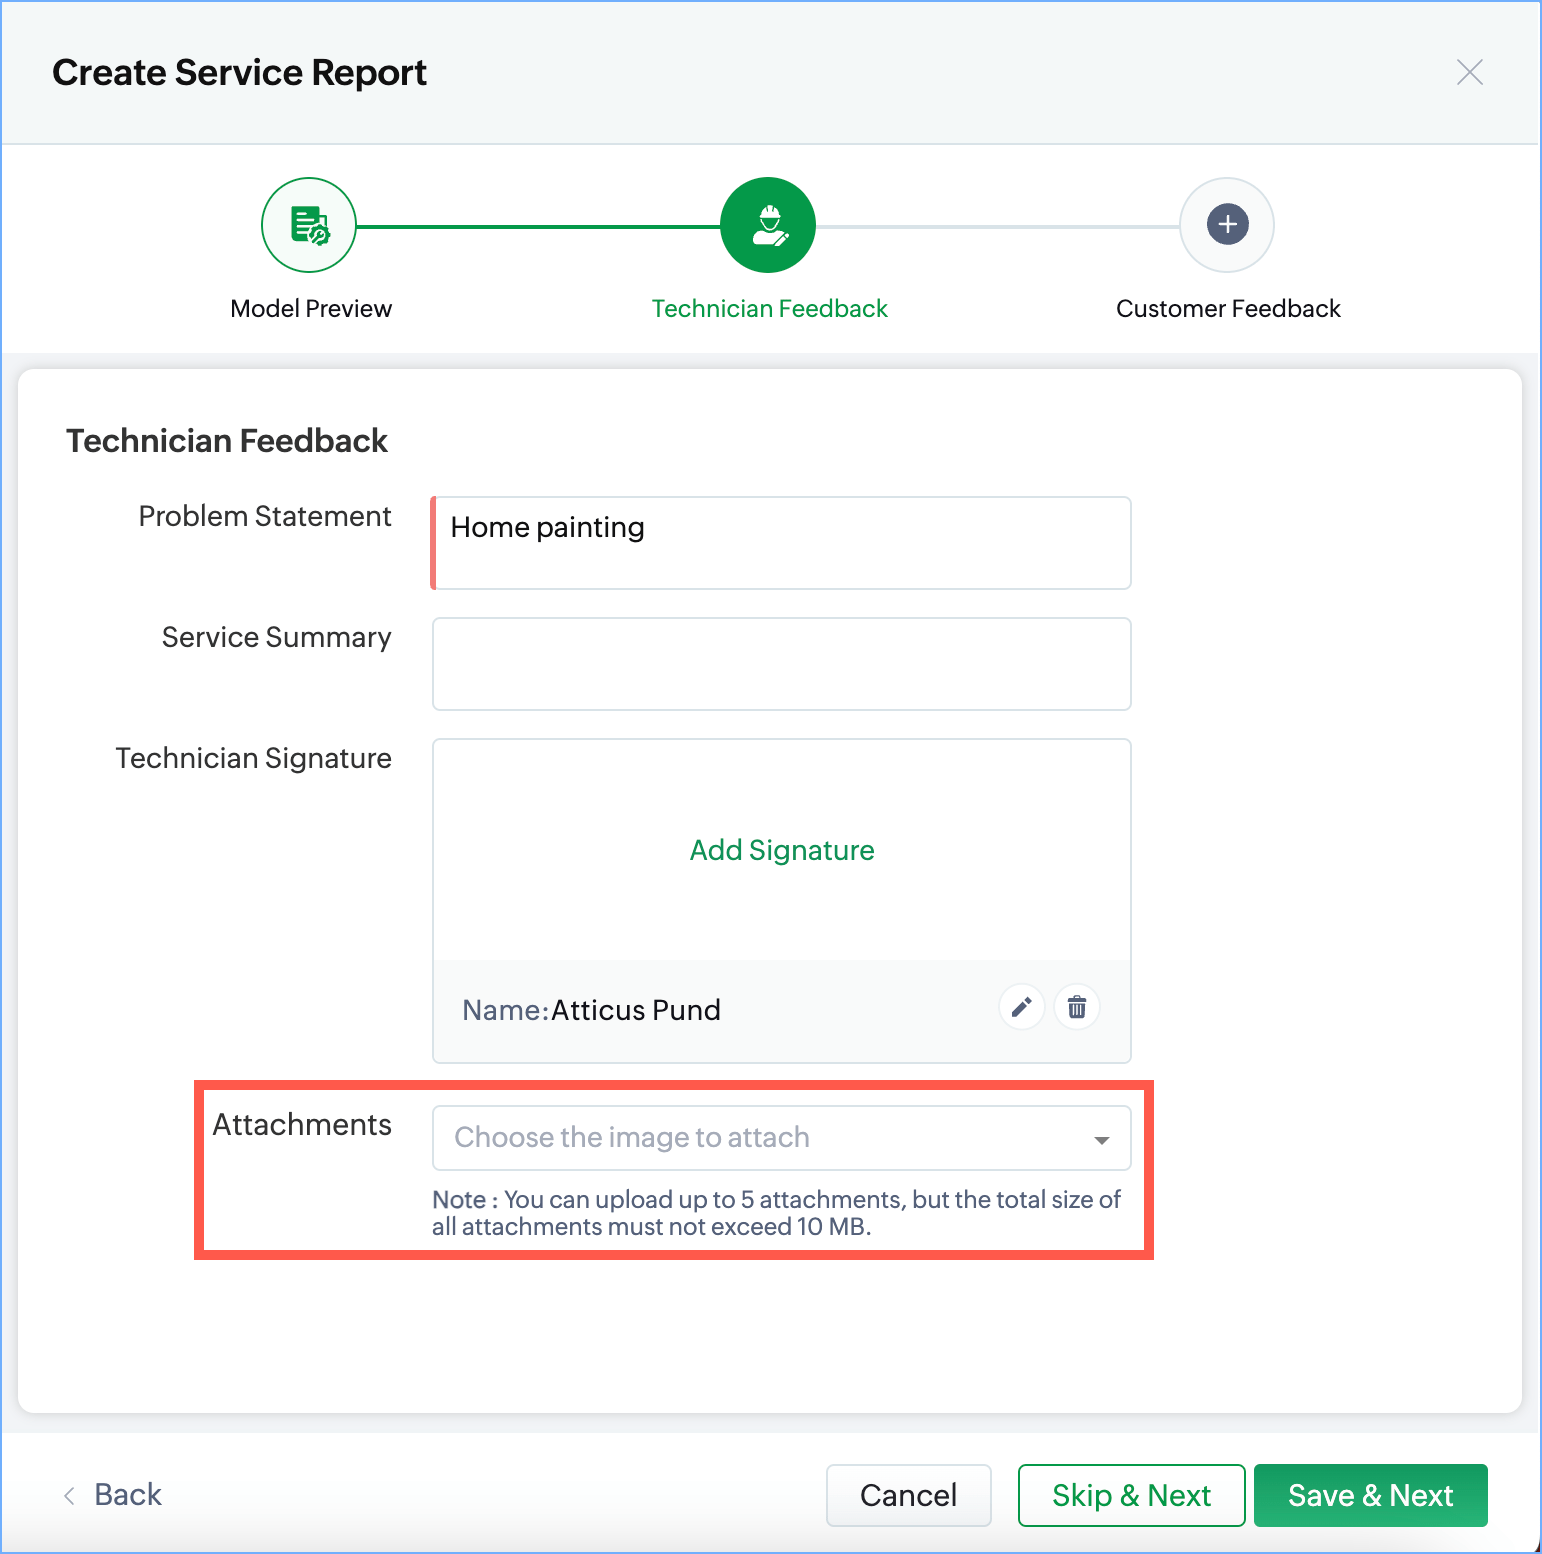Edit the technician name with pencil icon

click(x=1021, y=1007)
